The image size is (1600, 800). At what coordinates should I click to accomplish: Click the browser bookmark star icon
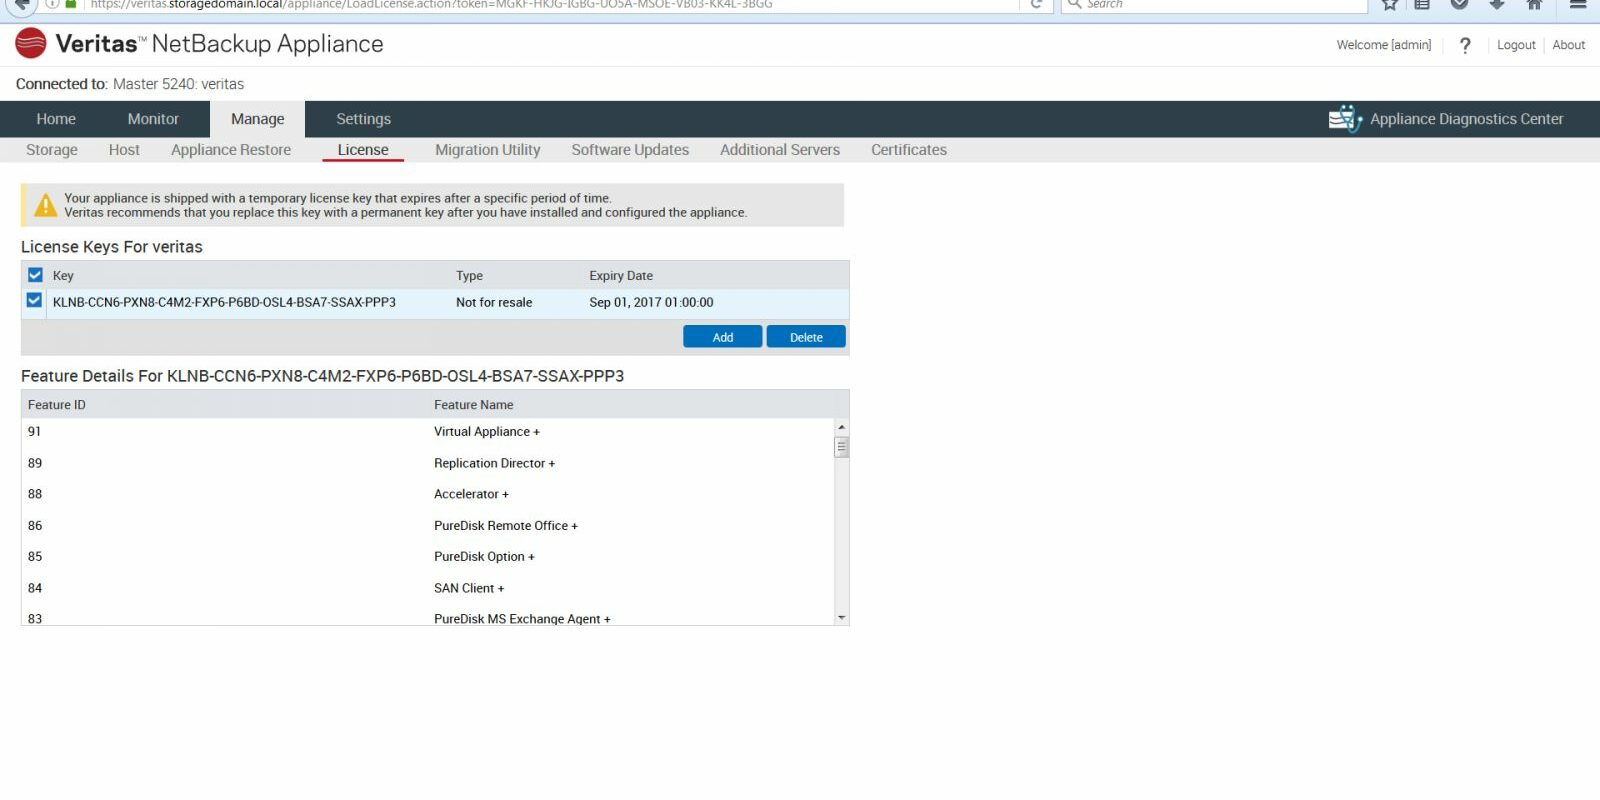click(x=1389, y=4)
